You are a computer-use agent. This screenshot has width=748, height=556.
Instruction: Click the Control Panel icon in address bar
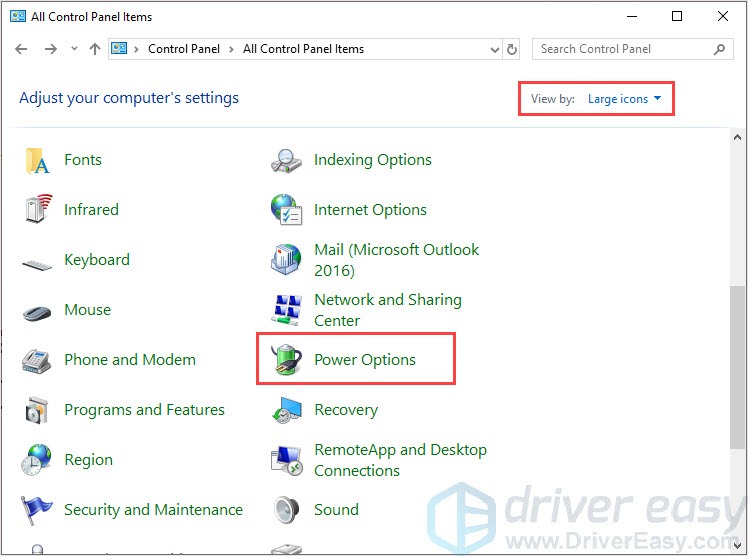[x=119, y=49]
